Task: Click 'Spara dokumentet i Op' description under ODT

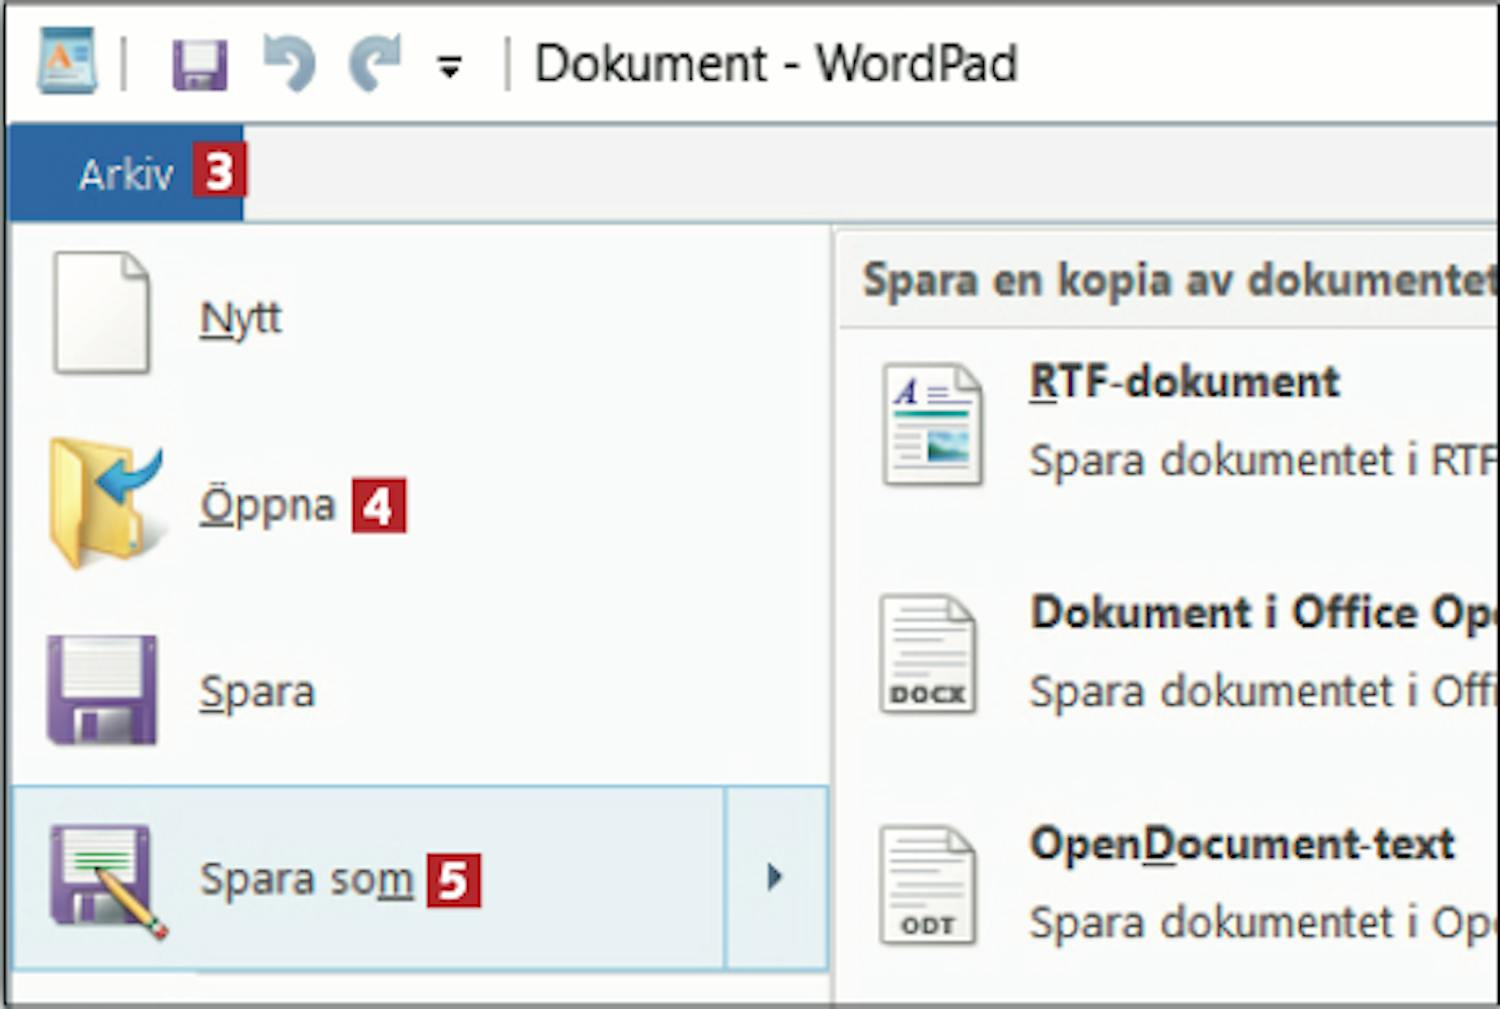Action: coord(1264,923)
